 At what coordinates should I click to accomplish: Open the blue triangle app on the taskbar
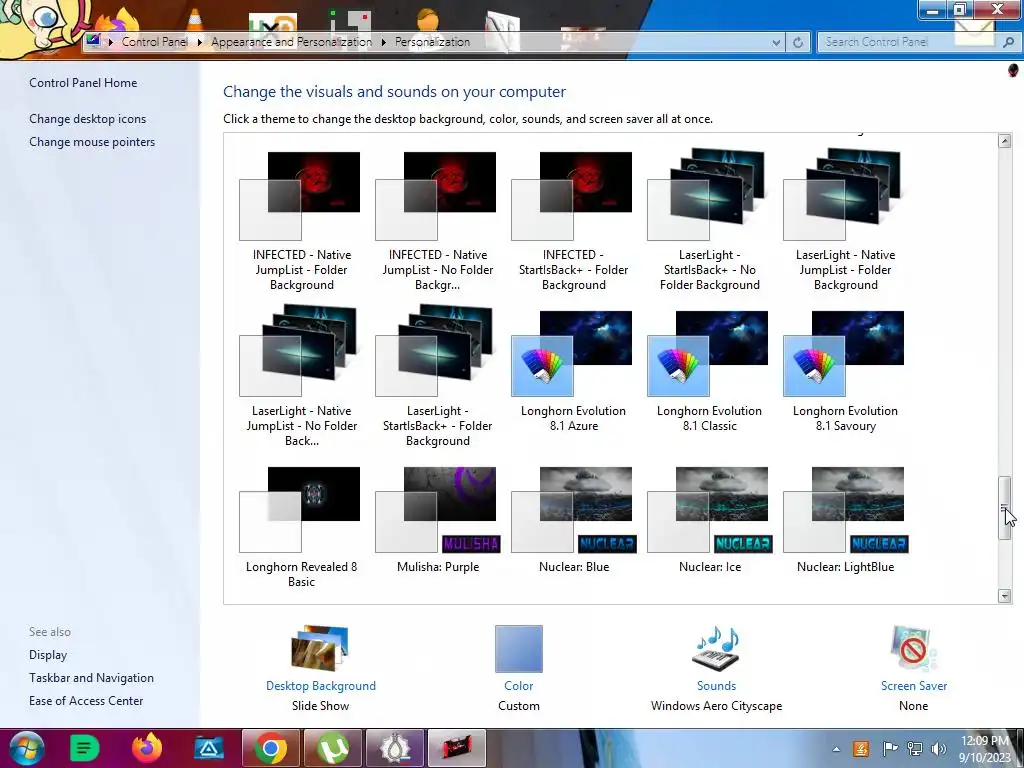[209, 748]
